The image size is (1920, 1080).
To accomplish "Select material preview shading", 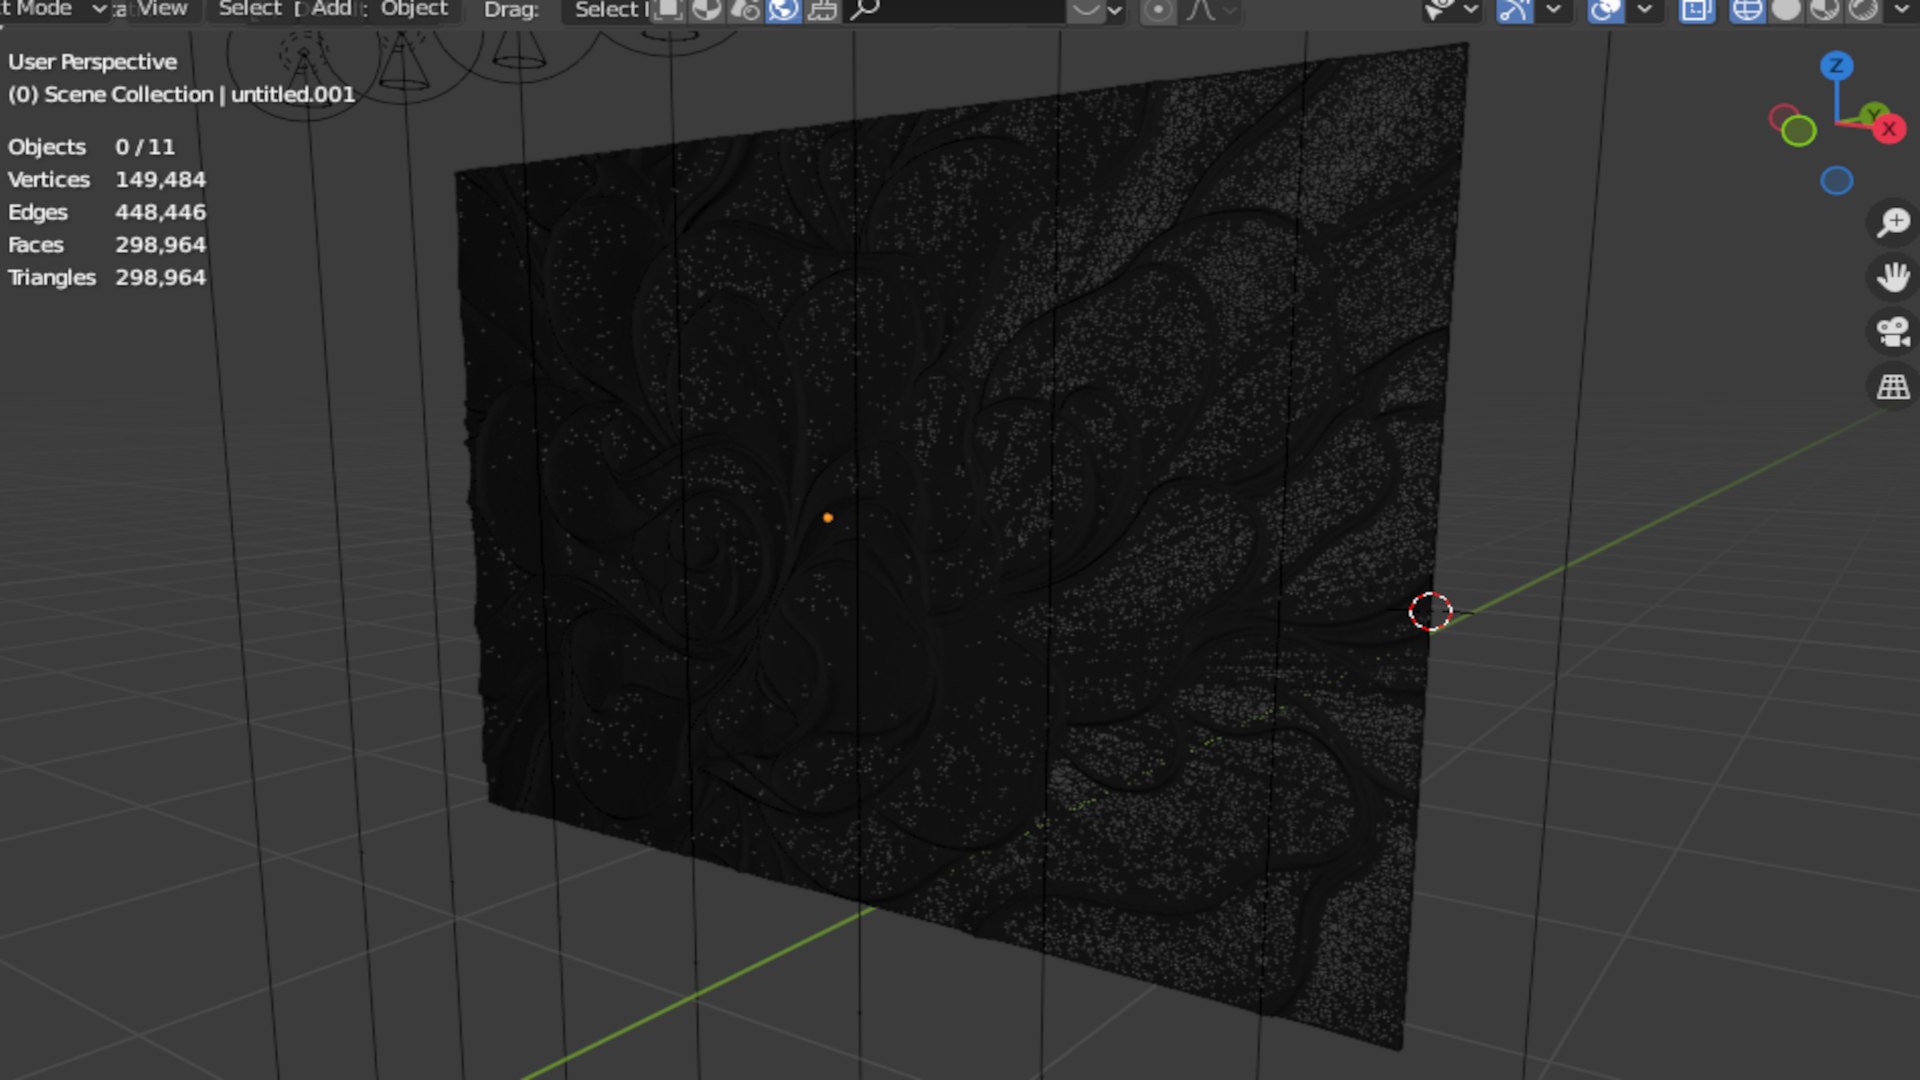I will click(x=1824, y=10).
